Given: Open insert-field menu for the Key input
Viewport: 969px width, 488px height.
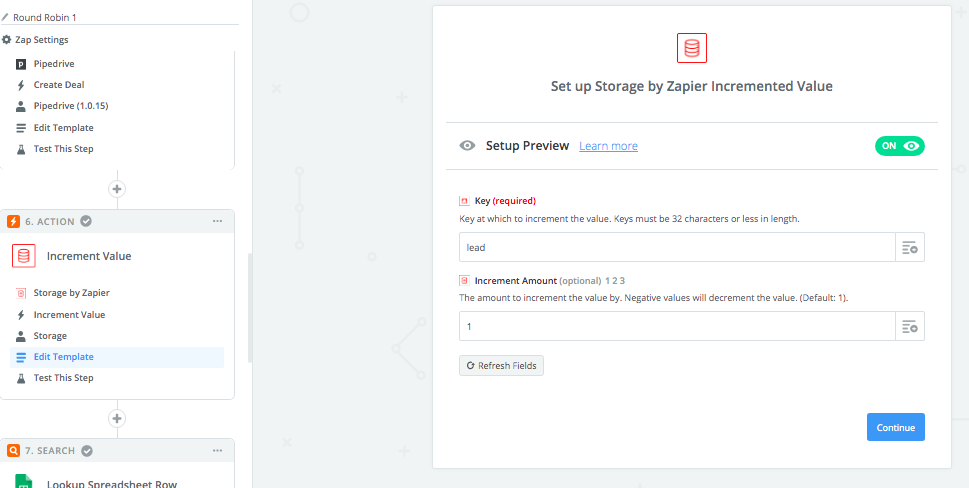Looking at the screenshot, I should [910, 248].
